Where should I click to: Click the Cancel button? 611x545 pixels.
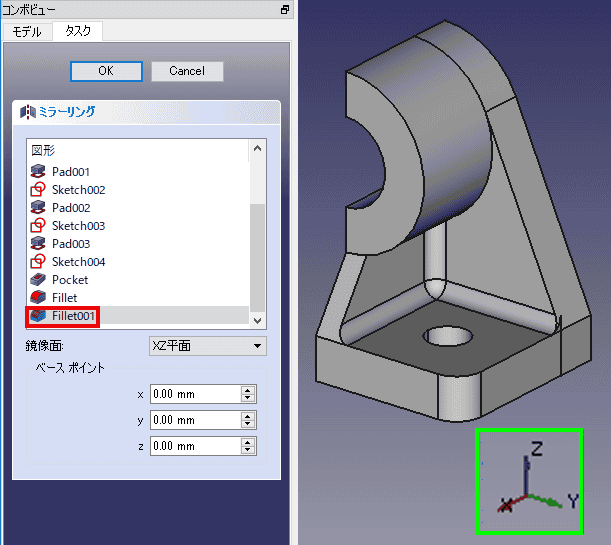pos(187,71)
